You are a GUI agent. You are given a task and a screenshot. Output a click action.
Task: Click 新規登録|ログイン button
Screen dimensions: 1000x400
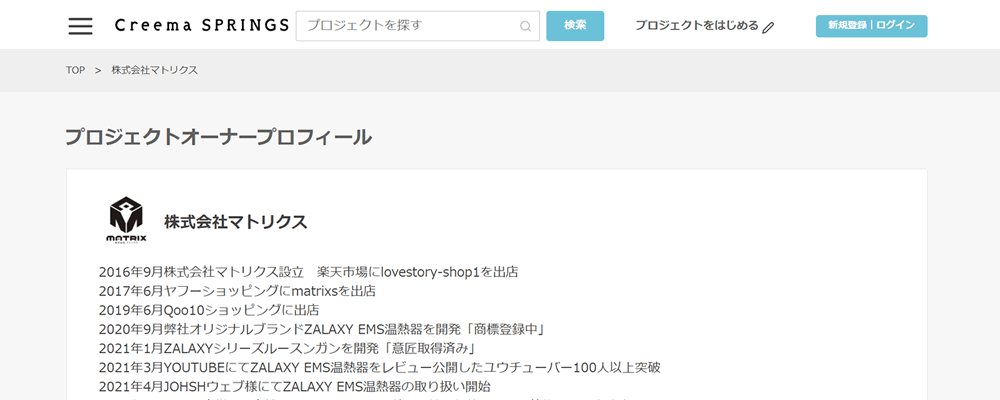tap(871, 26)
